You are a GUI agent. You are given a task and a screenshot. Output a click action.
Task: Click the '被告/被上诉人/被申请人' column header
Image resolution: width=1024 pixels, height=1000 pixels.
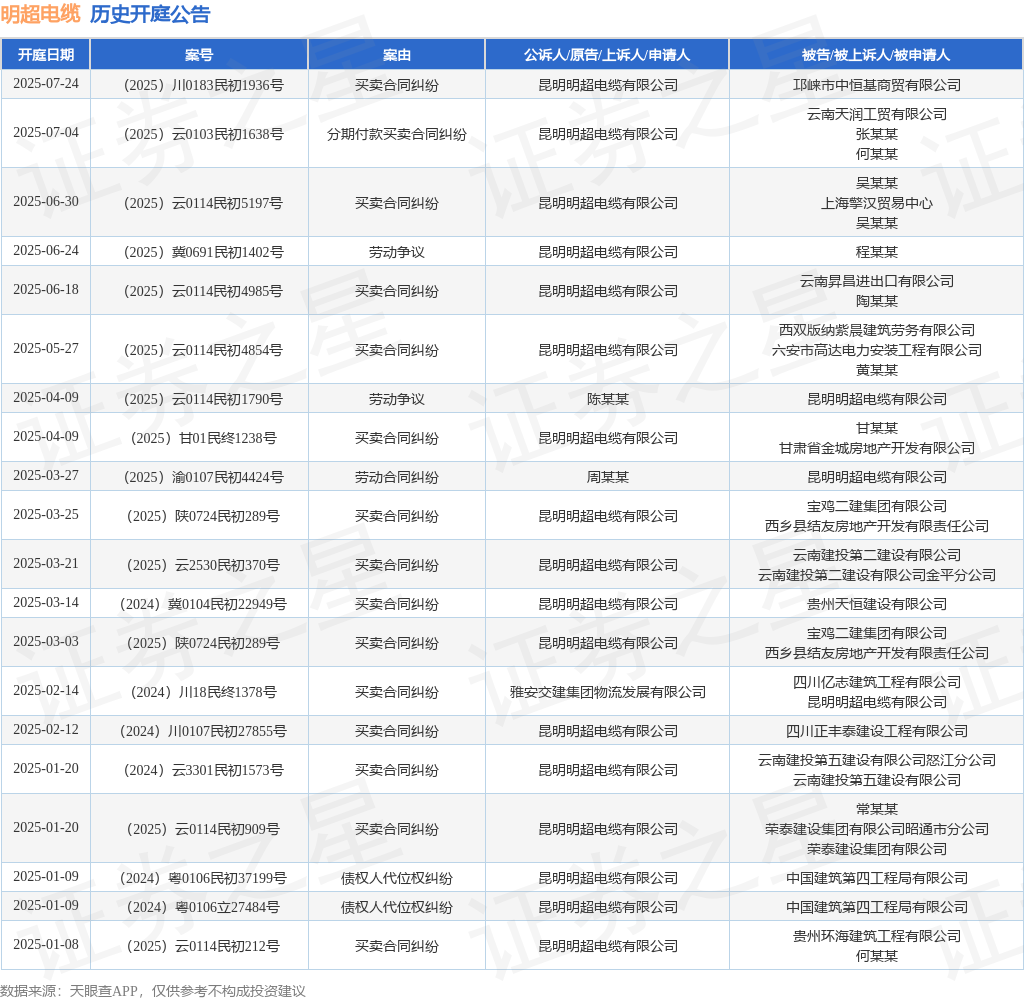[876, 55]
